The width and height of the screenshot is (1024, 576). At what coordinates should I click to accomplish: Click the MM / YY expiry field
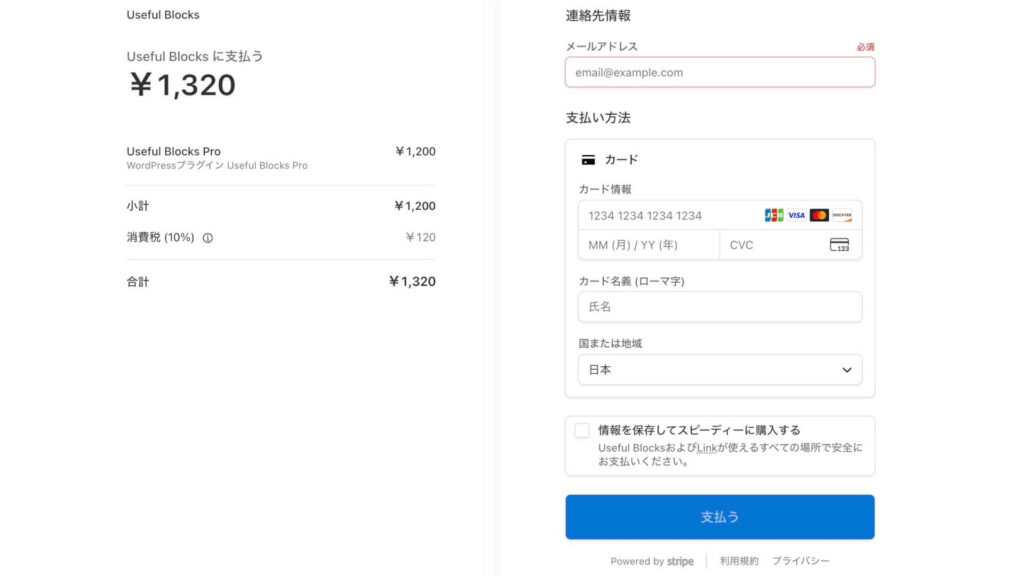pos(648,245)
